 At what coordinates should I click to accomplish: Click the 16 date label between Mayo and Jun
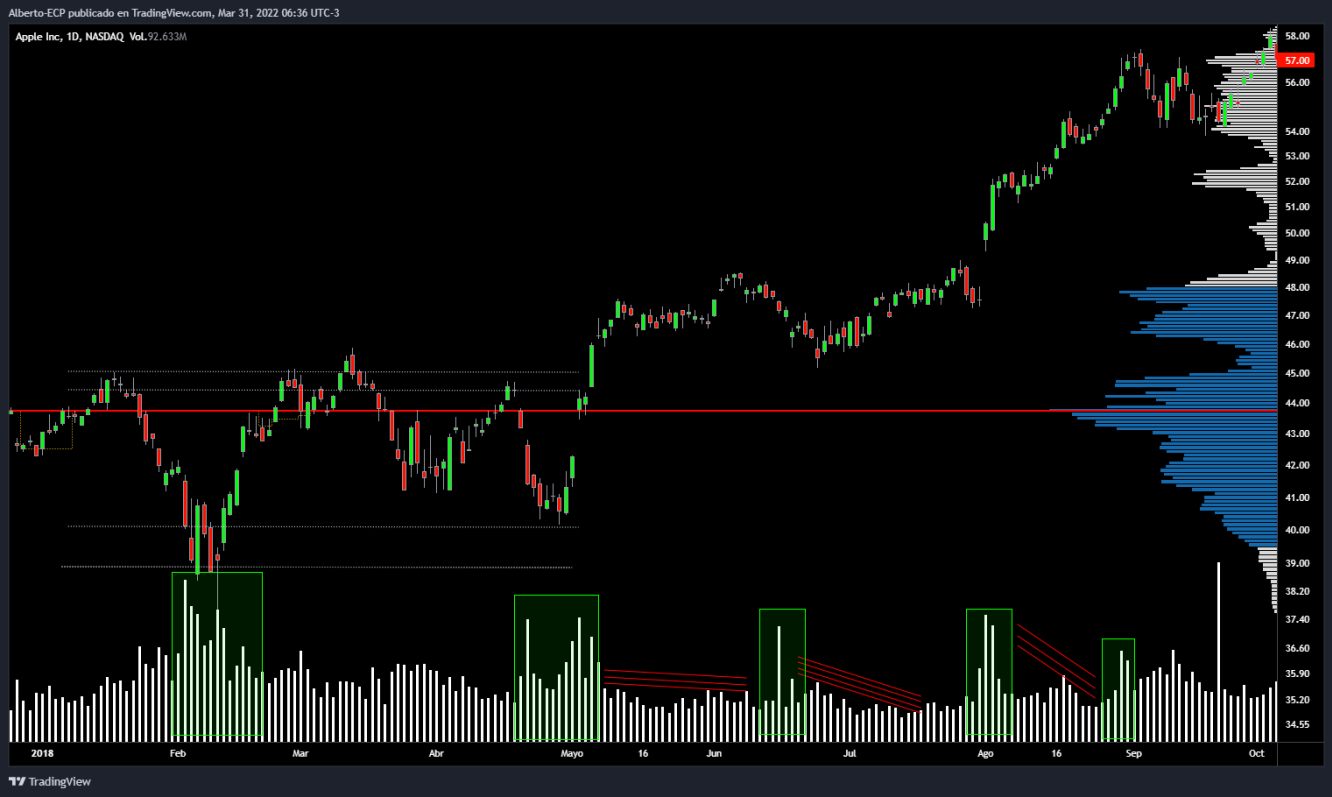point(642,753)
